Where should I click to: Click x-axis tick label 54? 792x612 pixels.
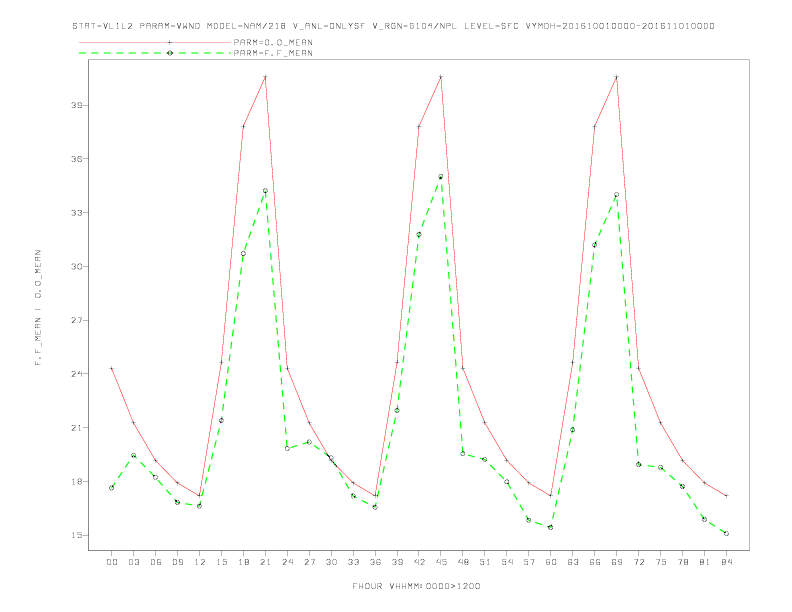click(x=507, y=562)
